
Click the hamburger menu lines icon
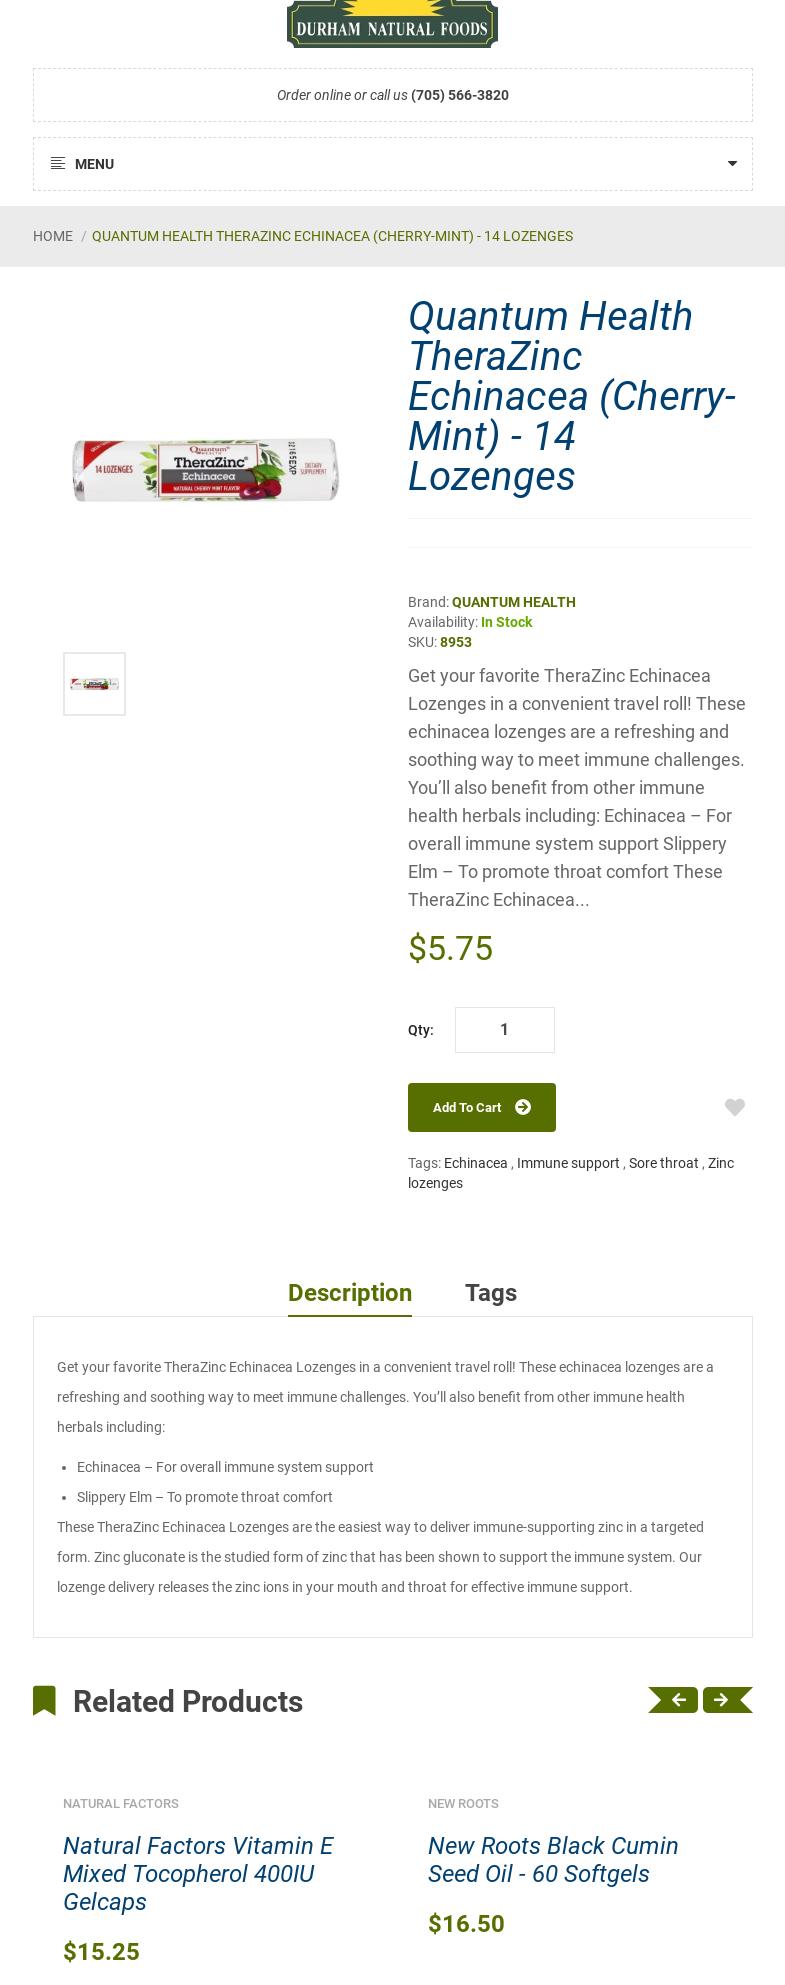(58, 164)
